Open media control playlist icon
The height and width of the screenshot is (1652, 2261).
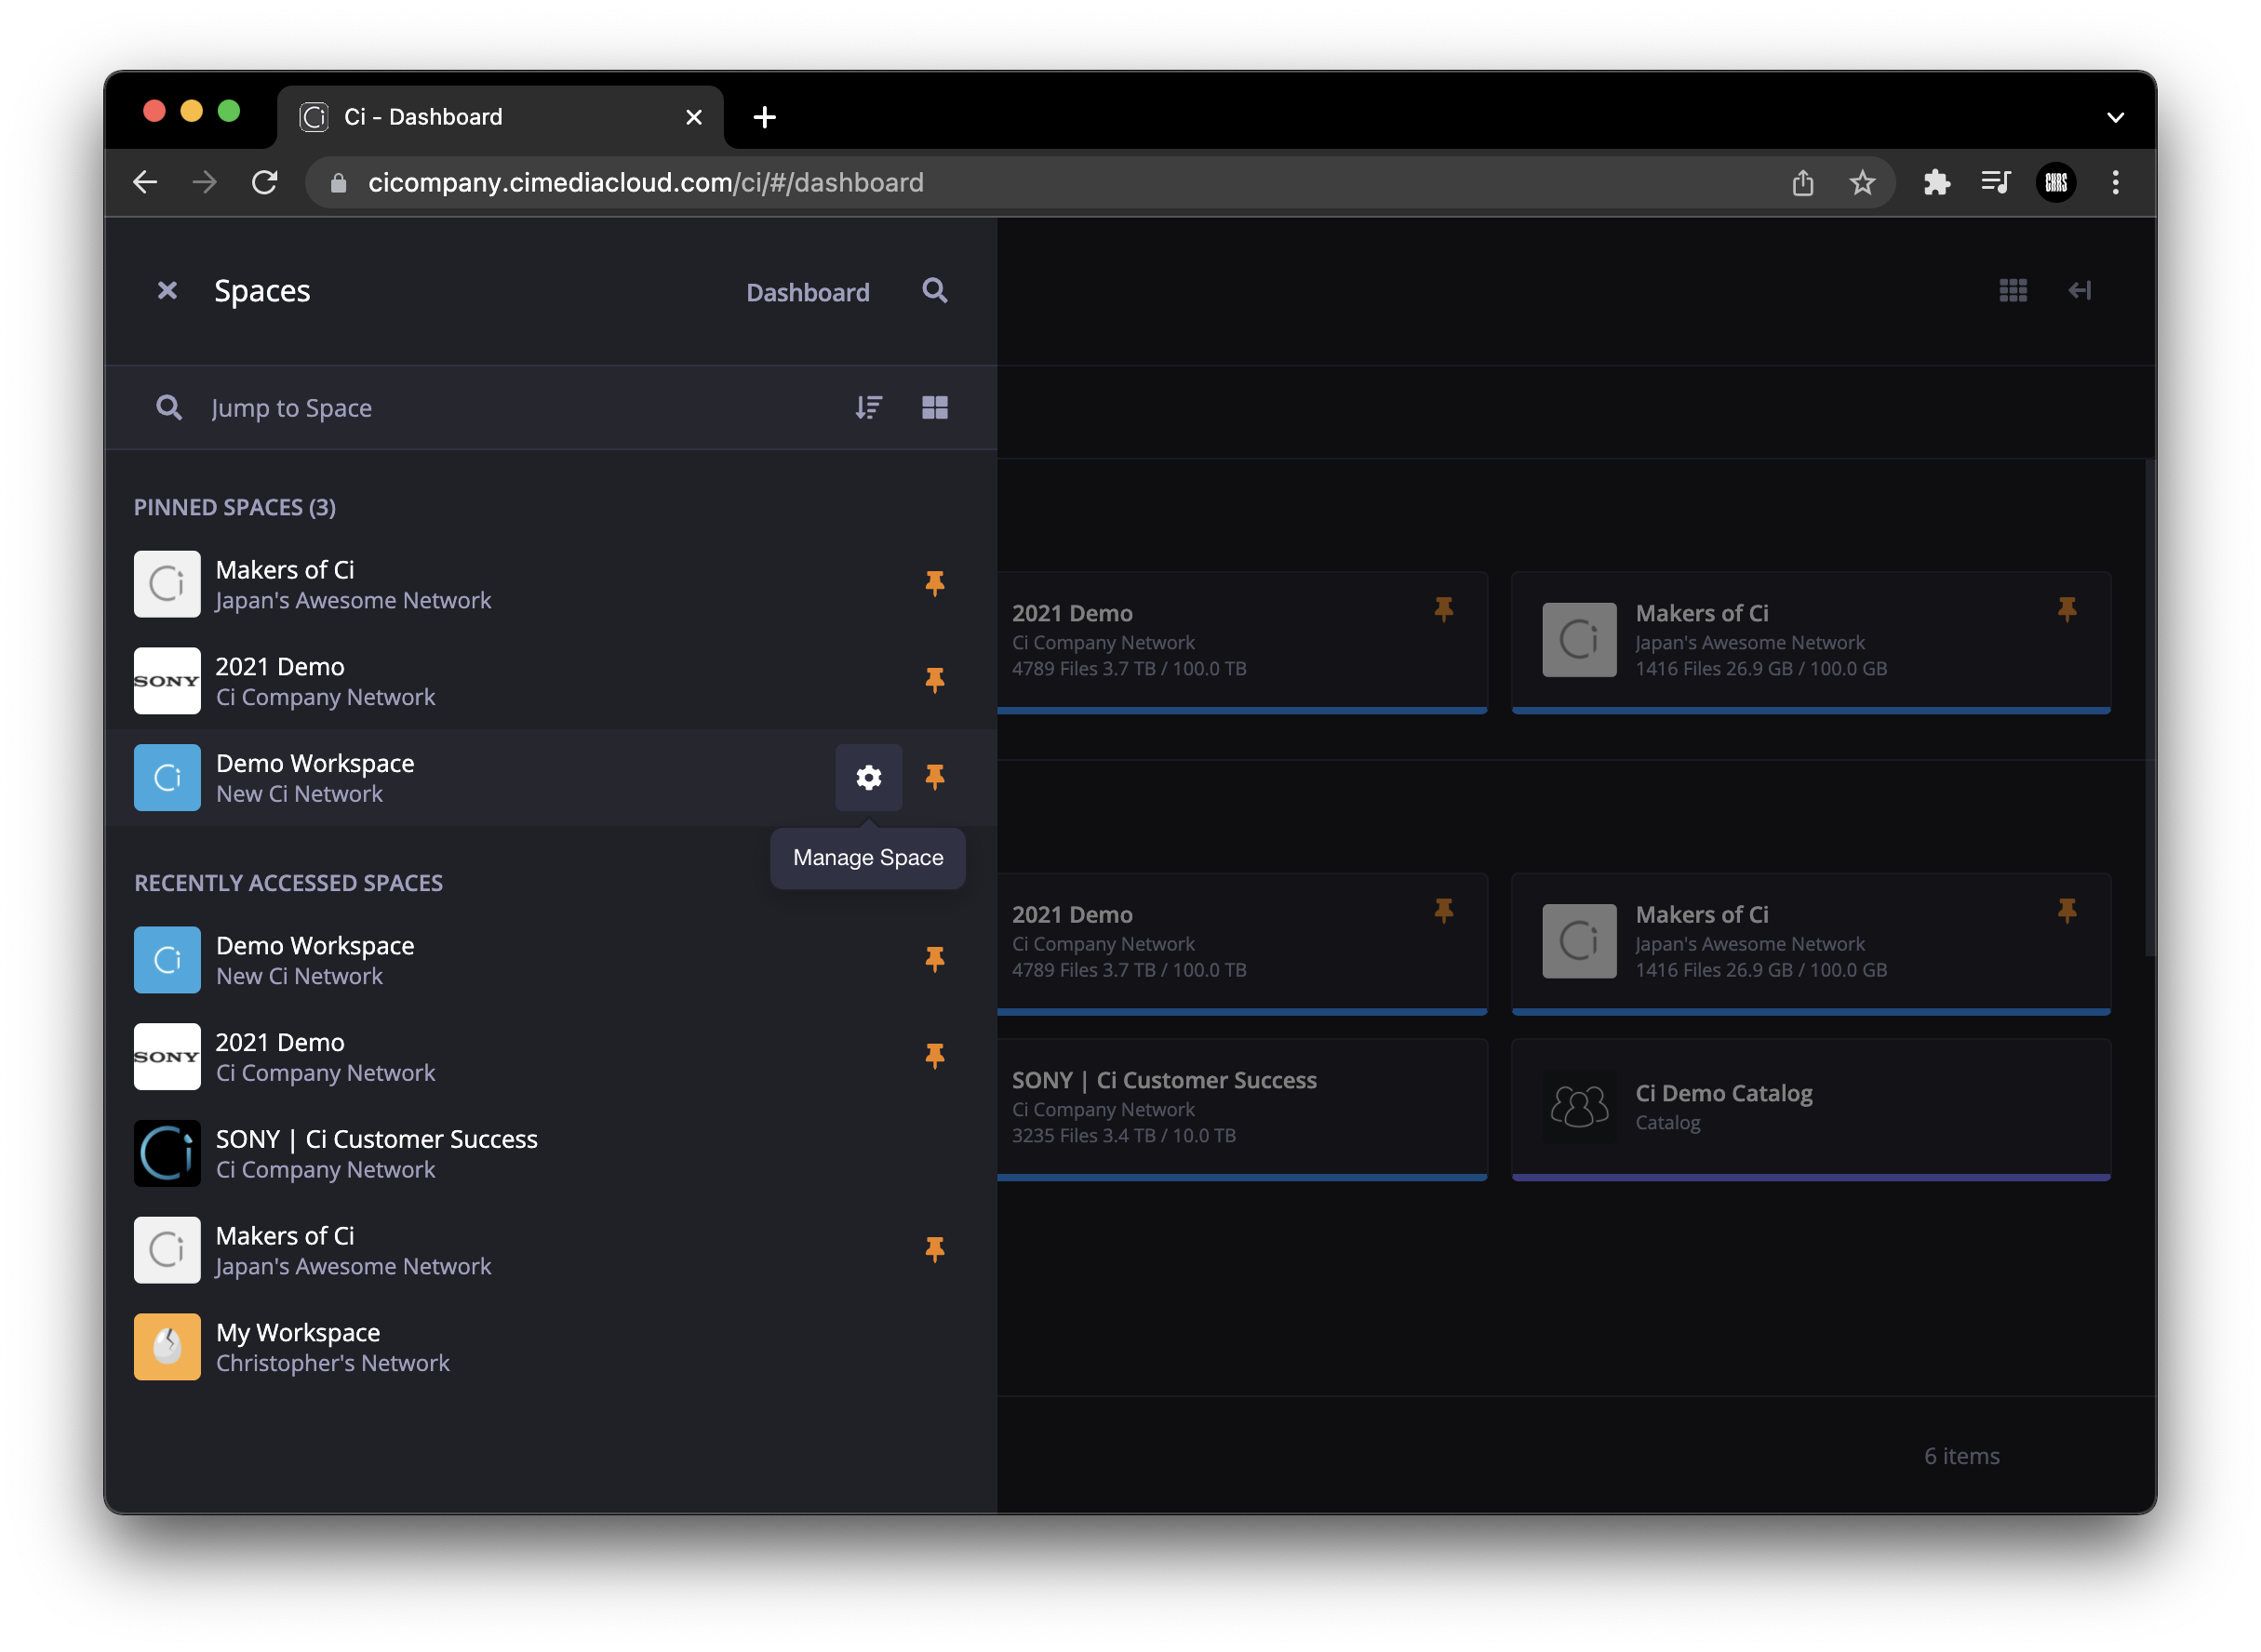[1996, 183]
